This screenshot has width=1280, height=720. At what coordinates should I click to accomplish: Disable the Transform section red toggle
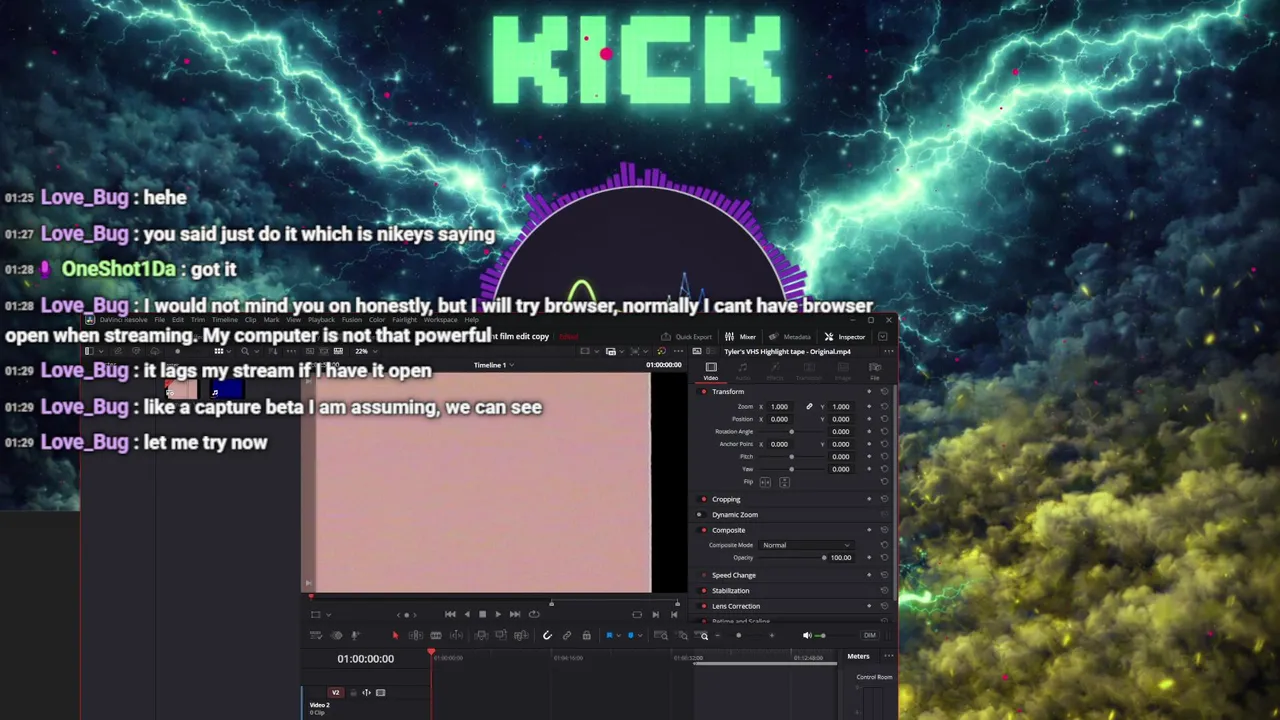click(x=704, y=391)
